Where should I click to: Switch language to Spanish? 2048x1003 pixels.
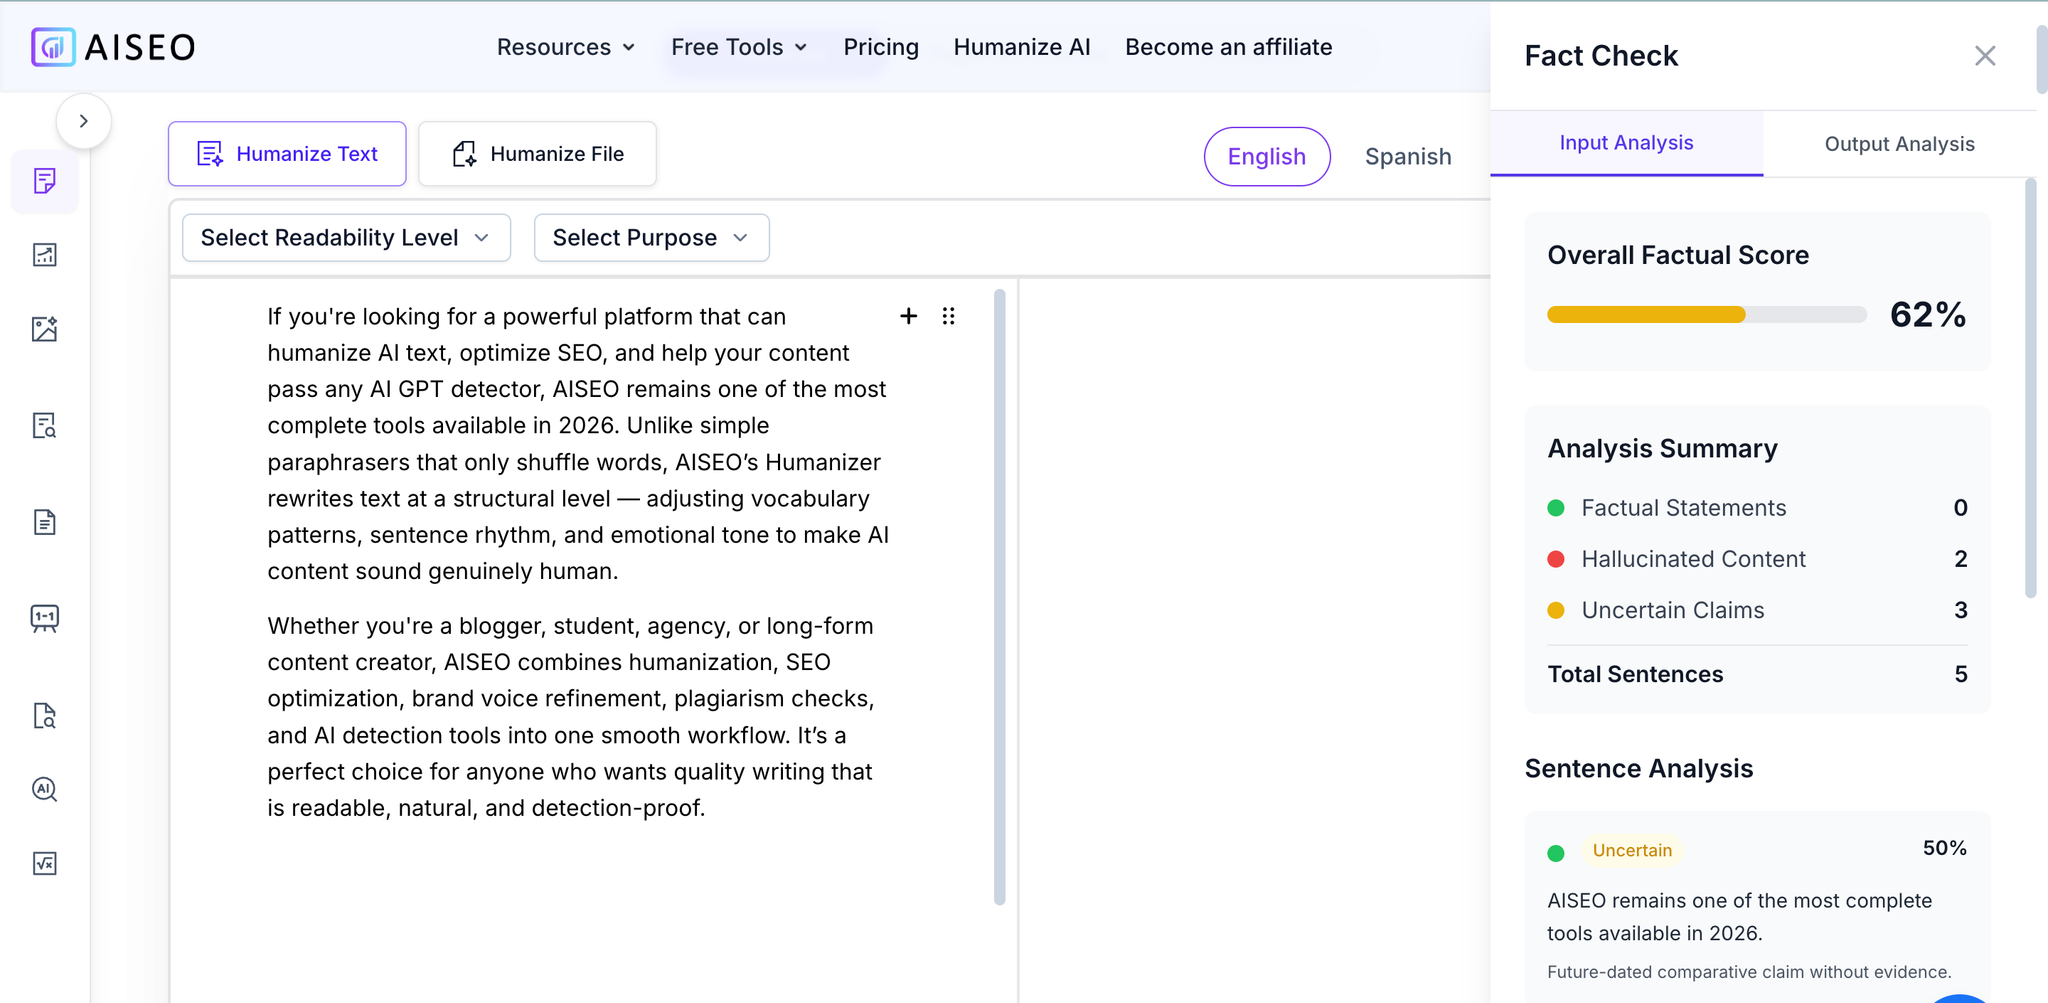coord(1408,156)
